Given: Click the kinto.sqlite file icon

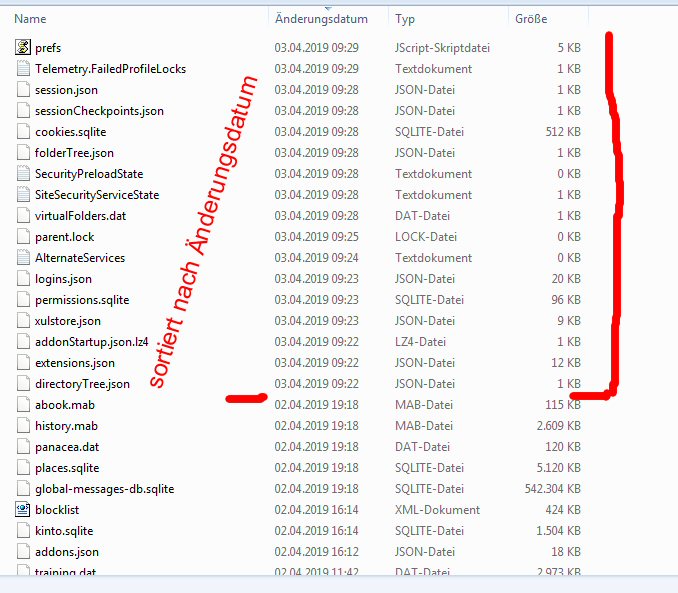Looking at the screenshot, I should click(x=23, y=530).
